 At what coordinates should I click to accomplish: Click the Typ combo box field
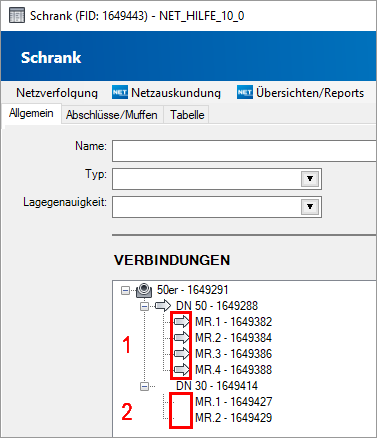[217, 179]
